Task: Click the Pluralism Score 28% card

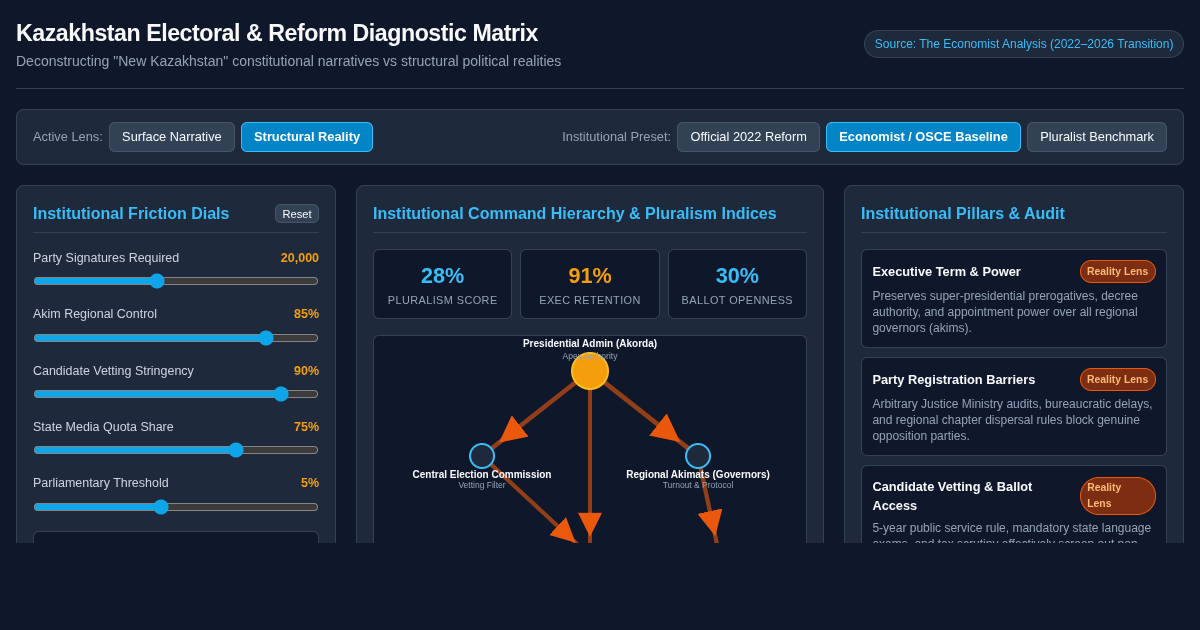Action: coord(442,284)
